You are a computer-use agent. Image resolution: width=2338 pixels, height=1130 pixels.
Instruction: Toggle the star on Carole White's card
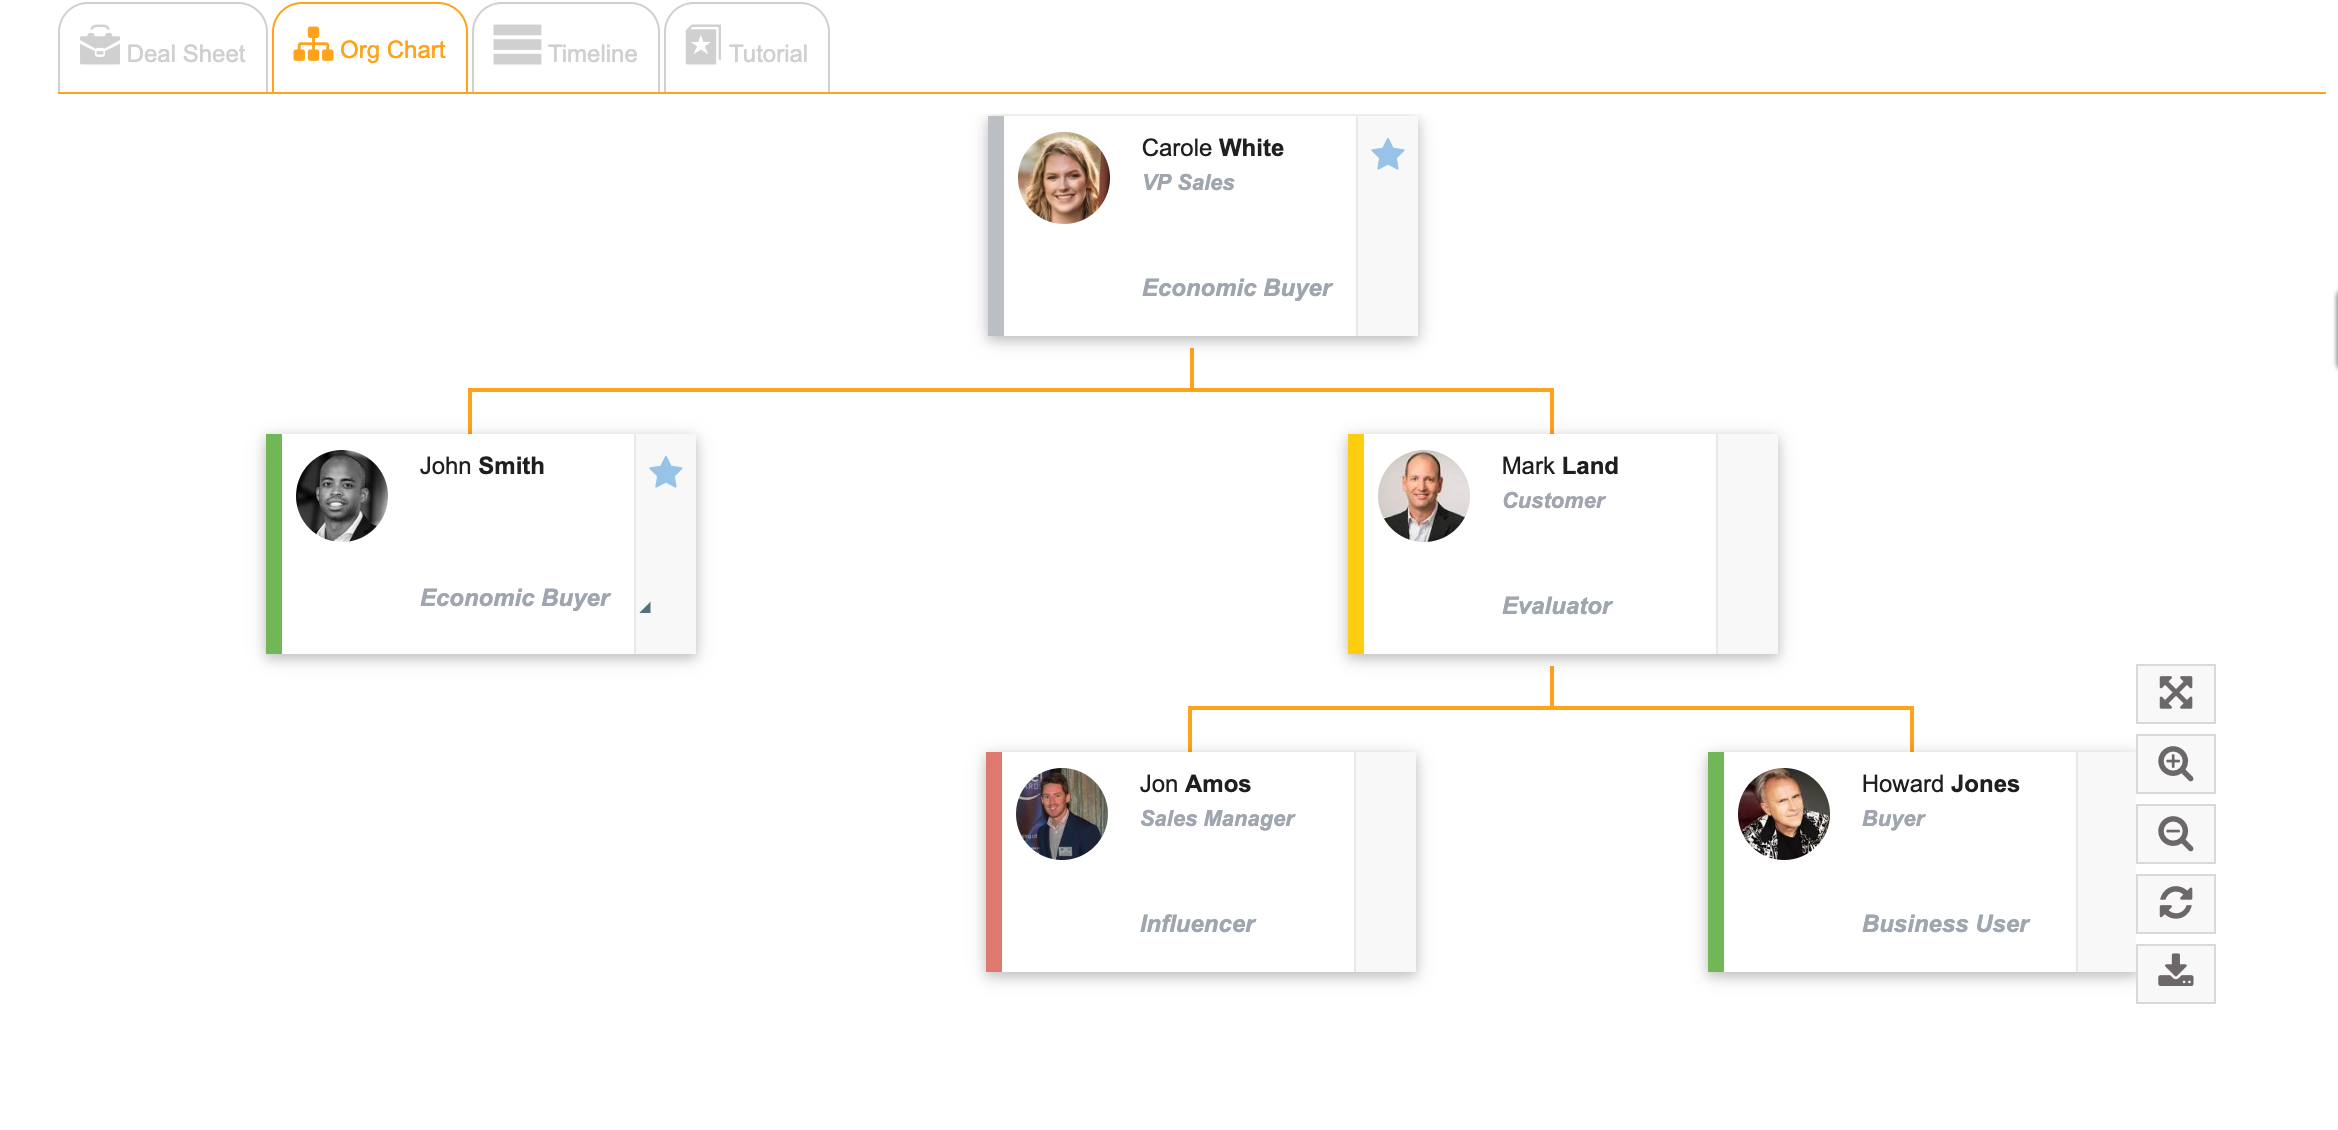click(x=1387, y=155)
